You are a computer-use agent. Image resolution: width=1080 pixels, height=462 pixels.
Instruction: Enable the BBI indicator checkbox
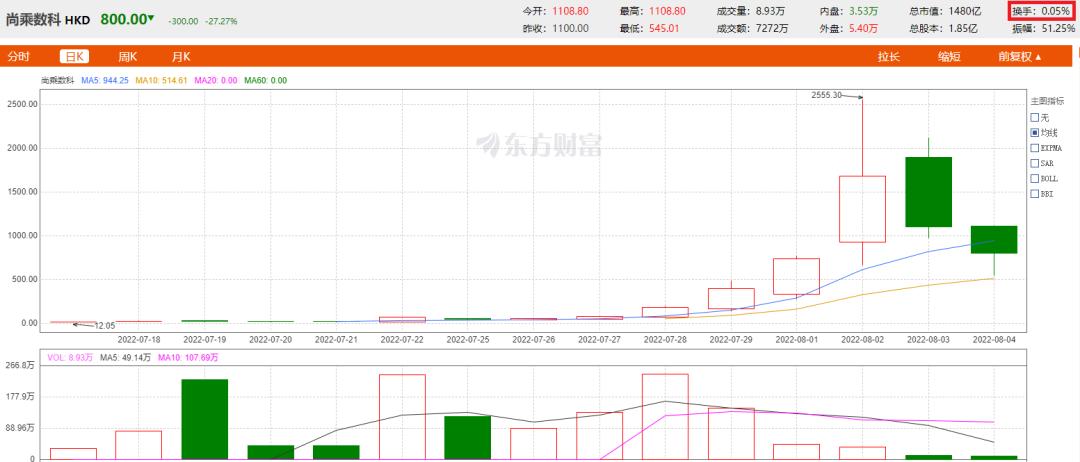1035,193
